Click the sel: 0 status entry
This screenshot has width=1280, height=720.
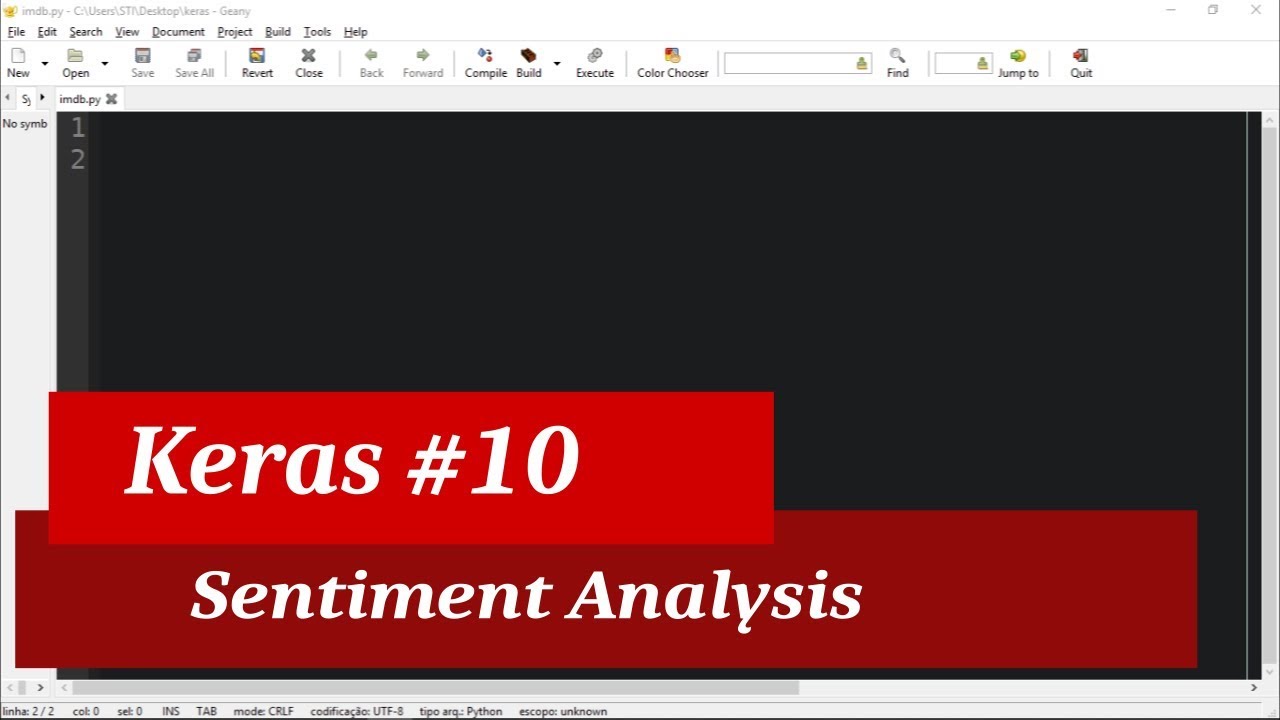tap(130, 711)
